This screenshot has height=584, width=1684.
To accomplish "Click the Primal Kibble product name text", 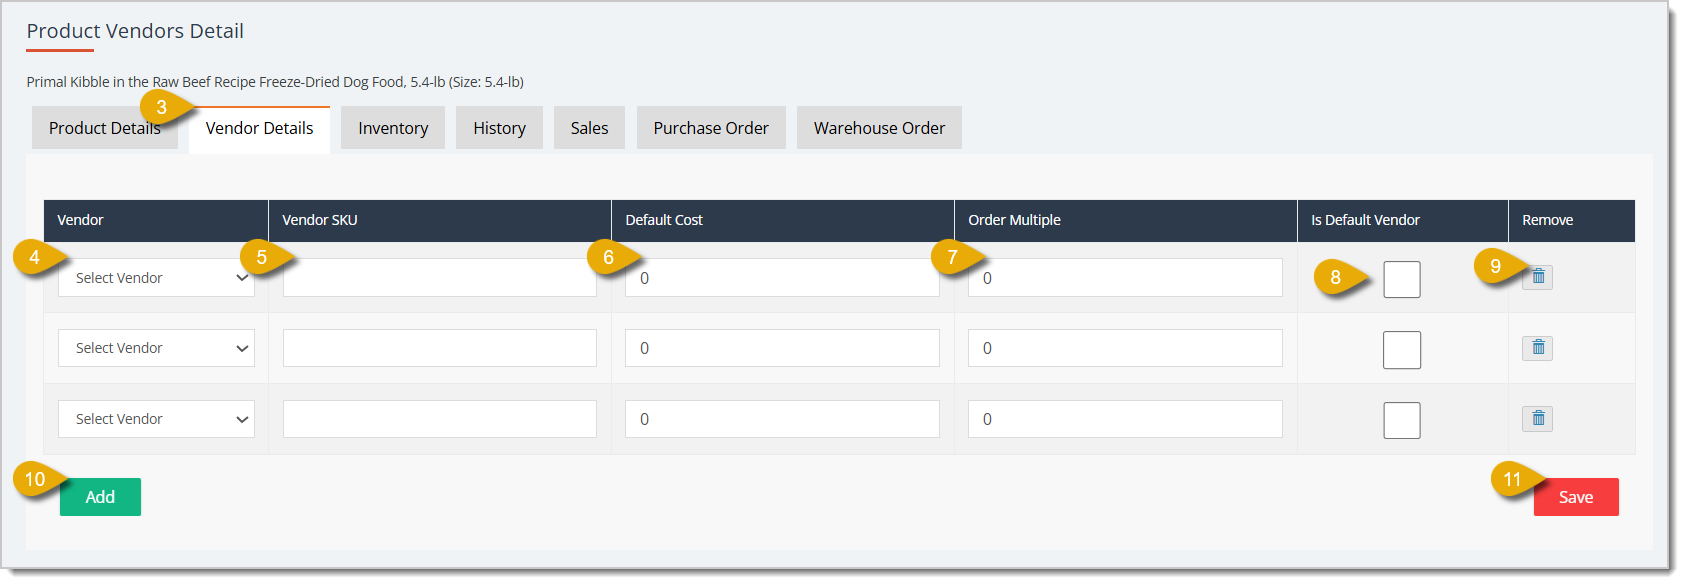I will pyautogui.click(x=275, y=82).
